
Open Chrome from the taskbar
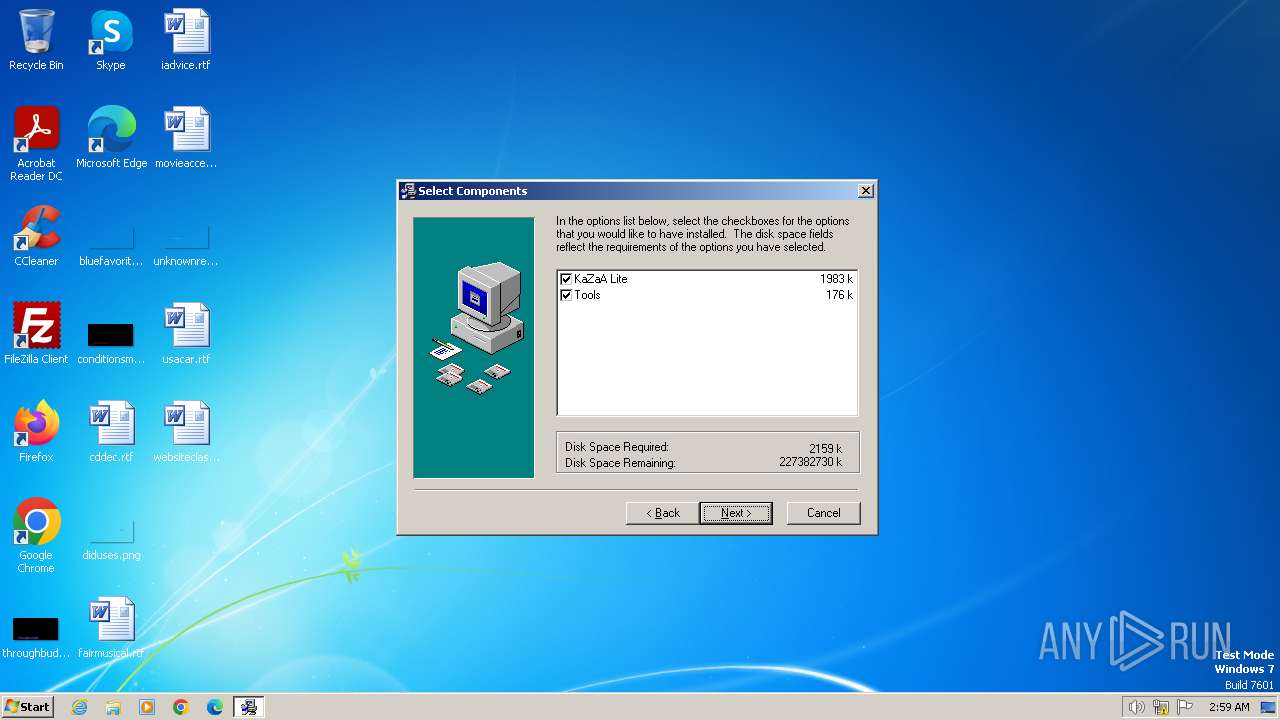tap(181, 707)
